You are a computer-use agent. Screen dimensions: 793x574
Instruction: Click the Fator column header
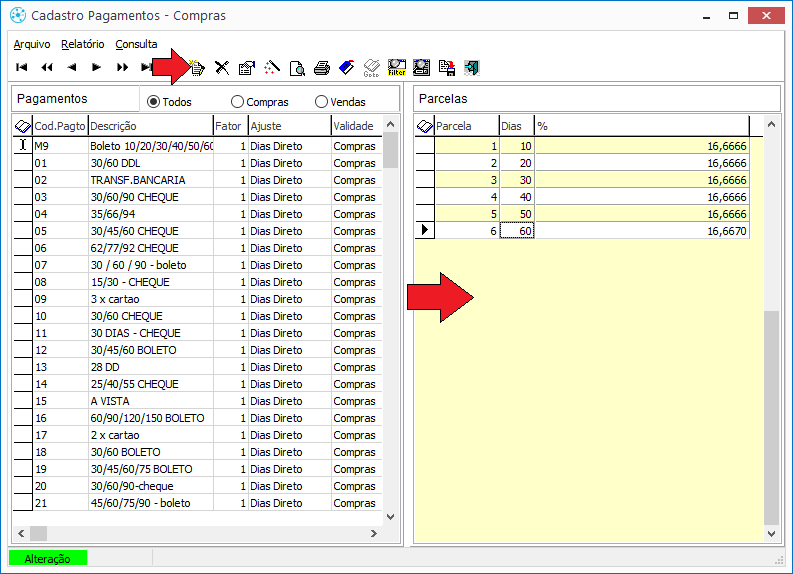pos(231,126)
